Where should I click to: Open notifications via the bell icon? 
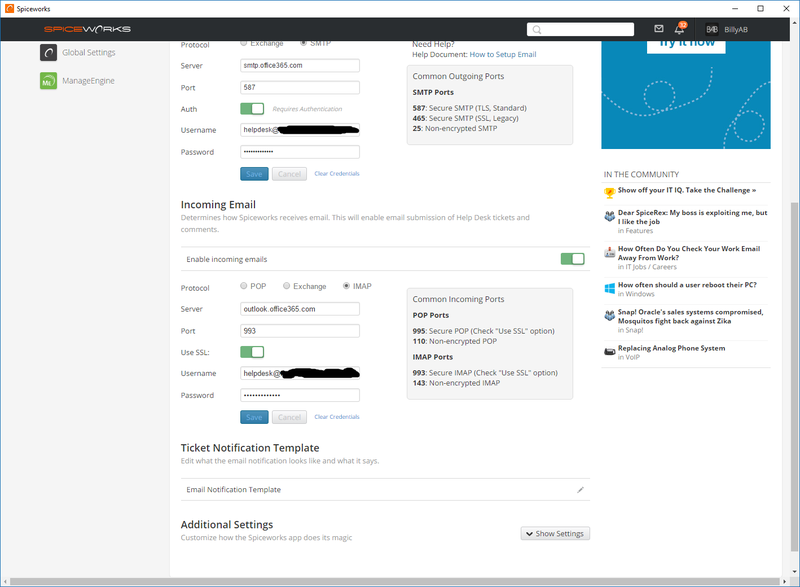681,29
